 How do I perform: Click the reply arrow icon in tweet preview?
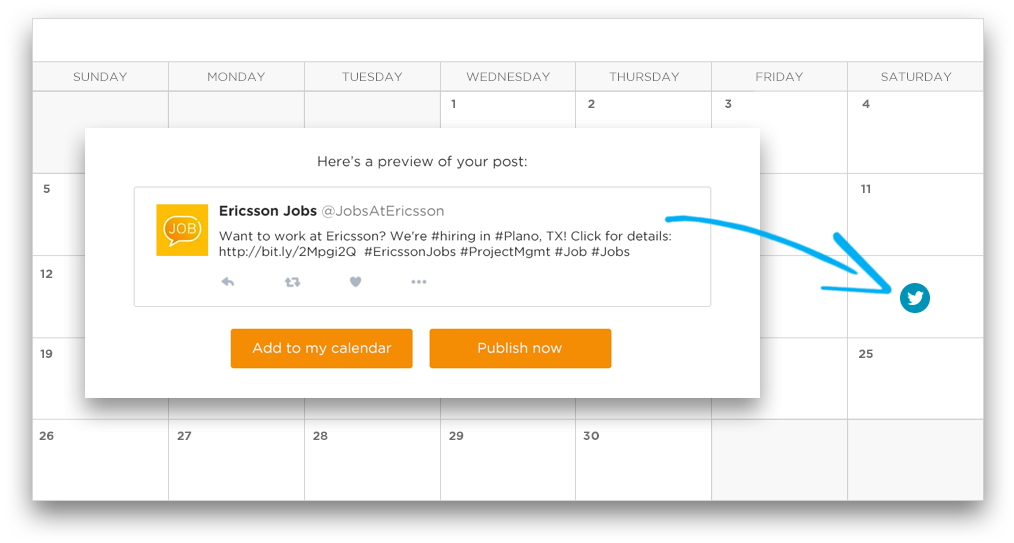[228, 282]
